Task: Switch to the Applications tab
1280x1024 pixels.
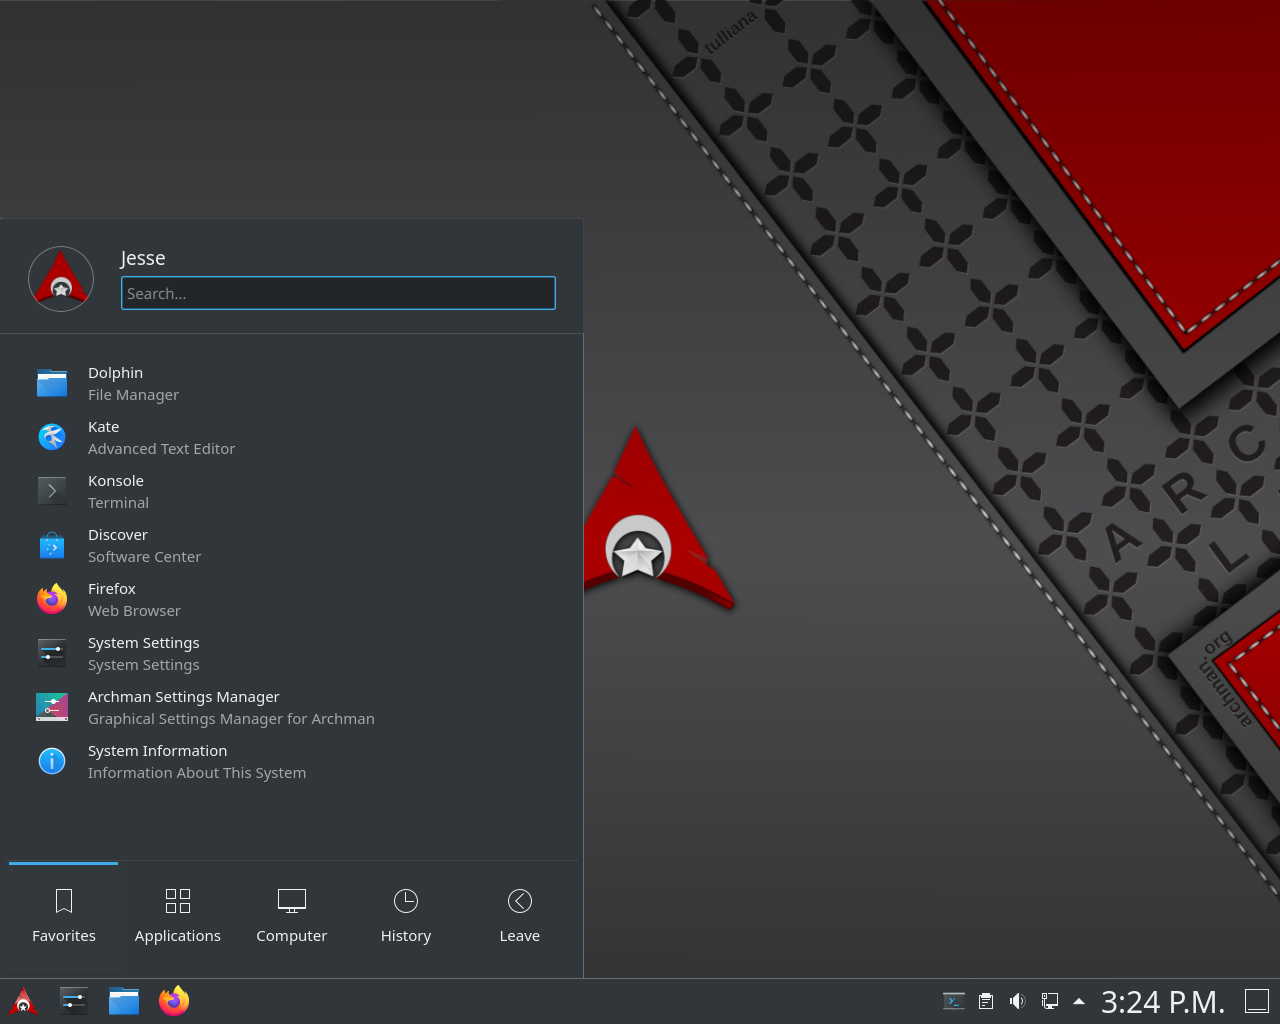Action: point(178,918)
